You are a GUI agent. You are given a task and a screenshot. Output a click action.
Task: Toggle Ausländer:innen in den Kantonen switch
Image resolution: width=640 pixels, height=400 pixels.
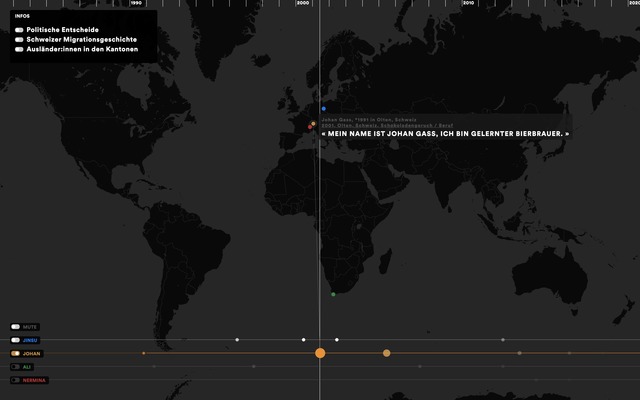[x=19, y=49]
